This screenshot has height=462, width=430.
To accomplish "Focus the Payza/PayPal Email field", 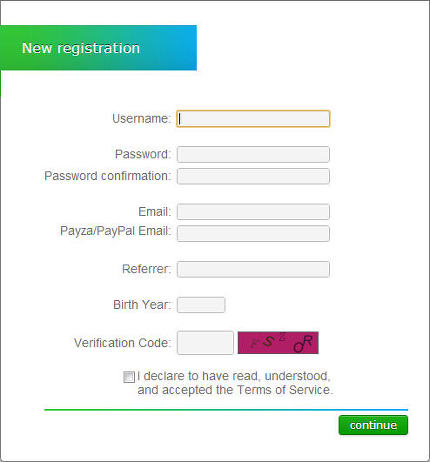I will coord(253,233).
